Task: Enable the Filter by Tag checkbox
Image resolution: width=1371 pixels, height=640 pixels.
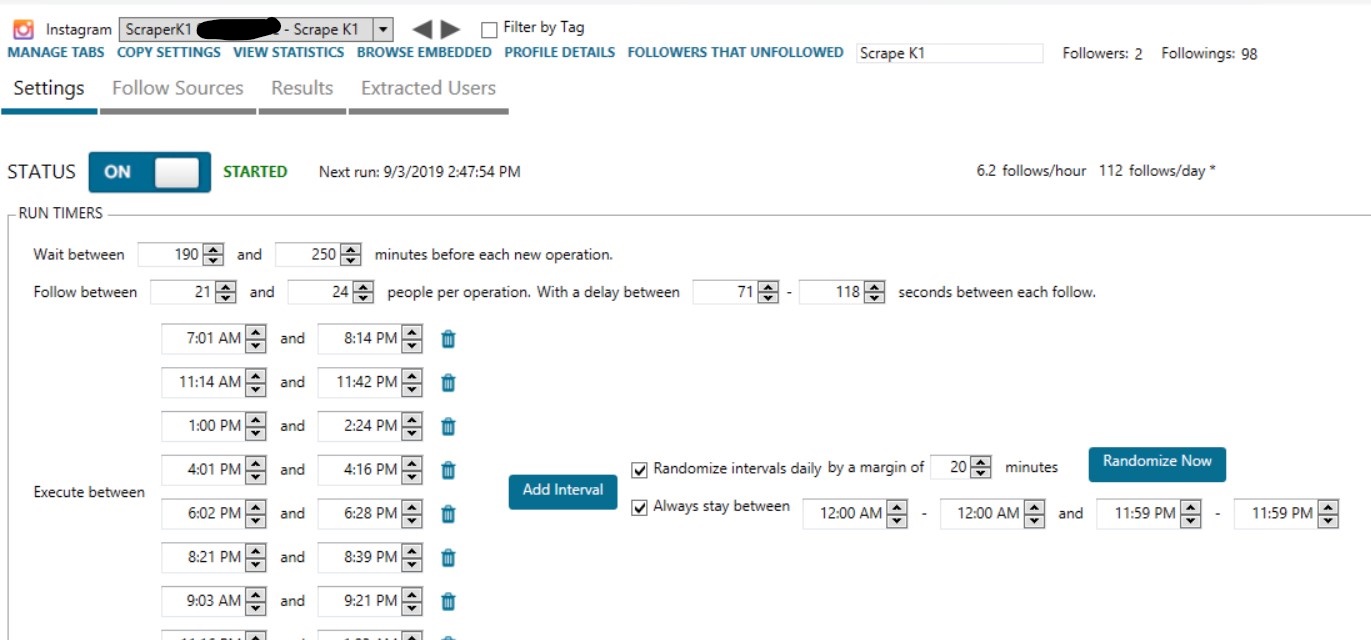Action: click(x=489, y=29)
